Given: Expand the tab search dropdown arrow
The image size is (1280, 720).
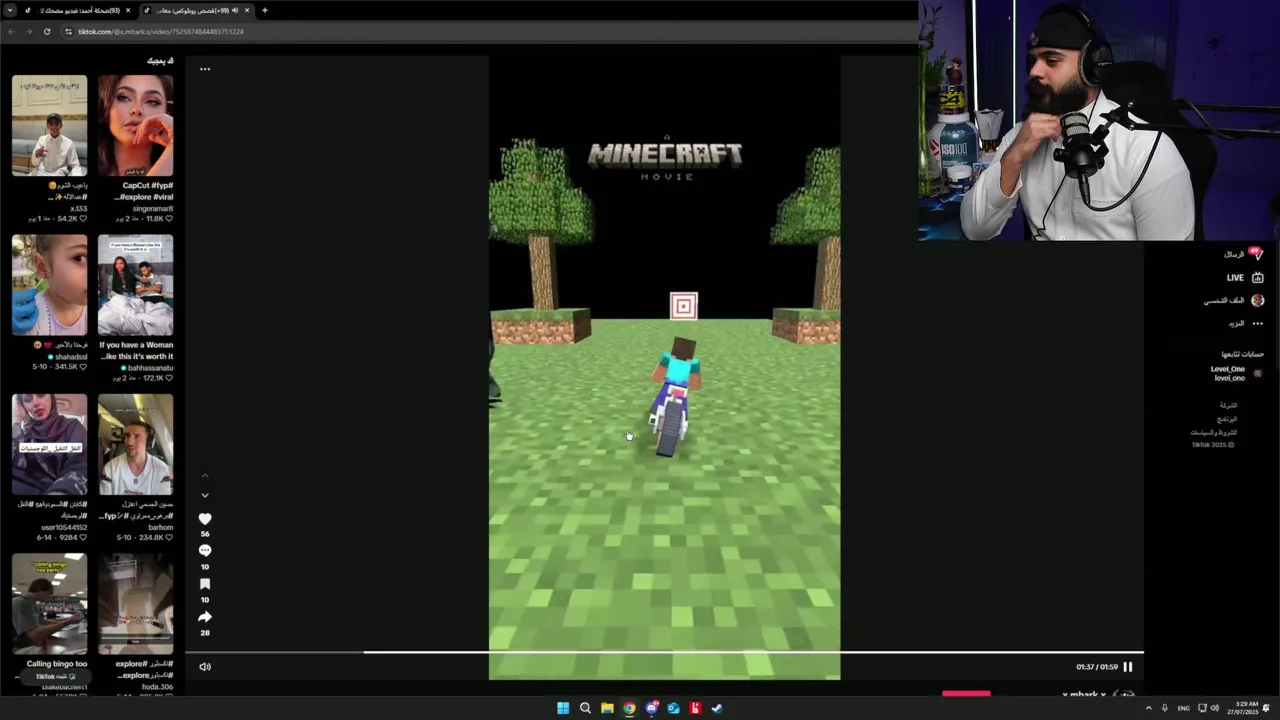Looking at the screenshot, I should [8, 10].
